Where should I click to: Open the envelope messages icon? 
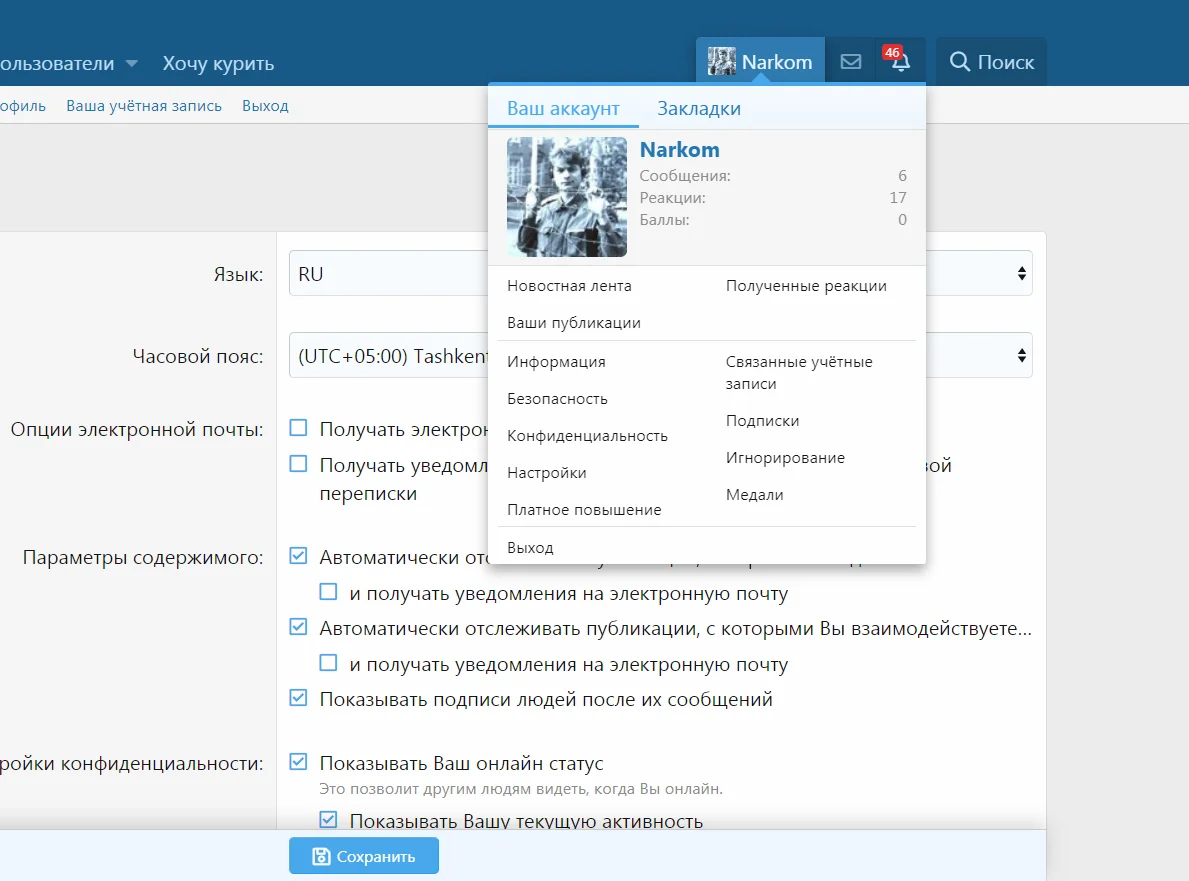(x=850, y=62)
